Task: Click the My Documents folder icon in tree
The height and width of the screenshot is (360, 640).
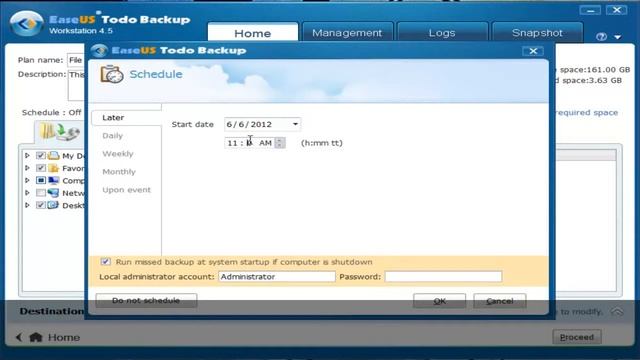Action: point(53,156)
